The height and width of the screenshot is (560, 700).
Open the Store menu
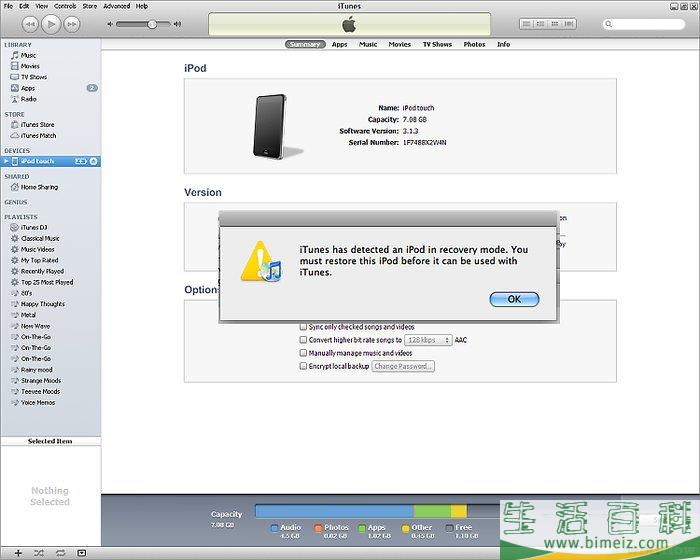click(x=90, y=6)
